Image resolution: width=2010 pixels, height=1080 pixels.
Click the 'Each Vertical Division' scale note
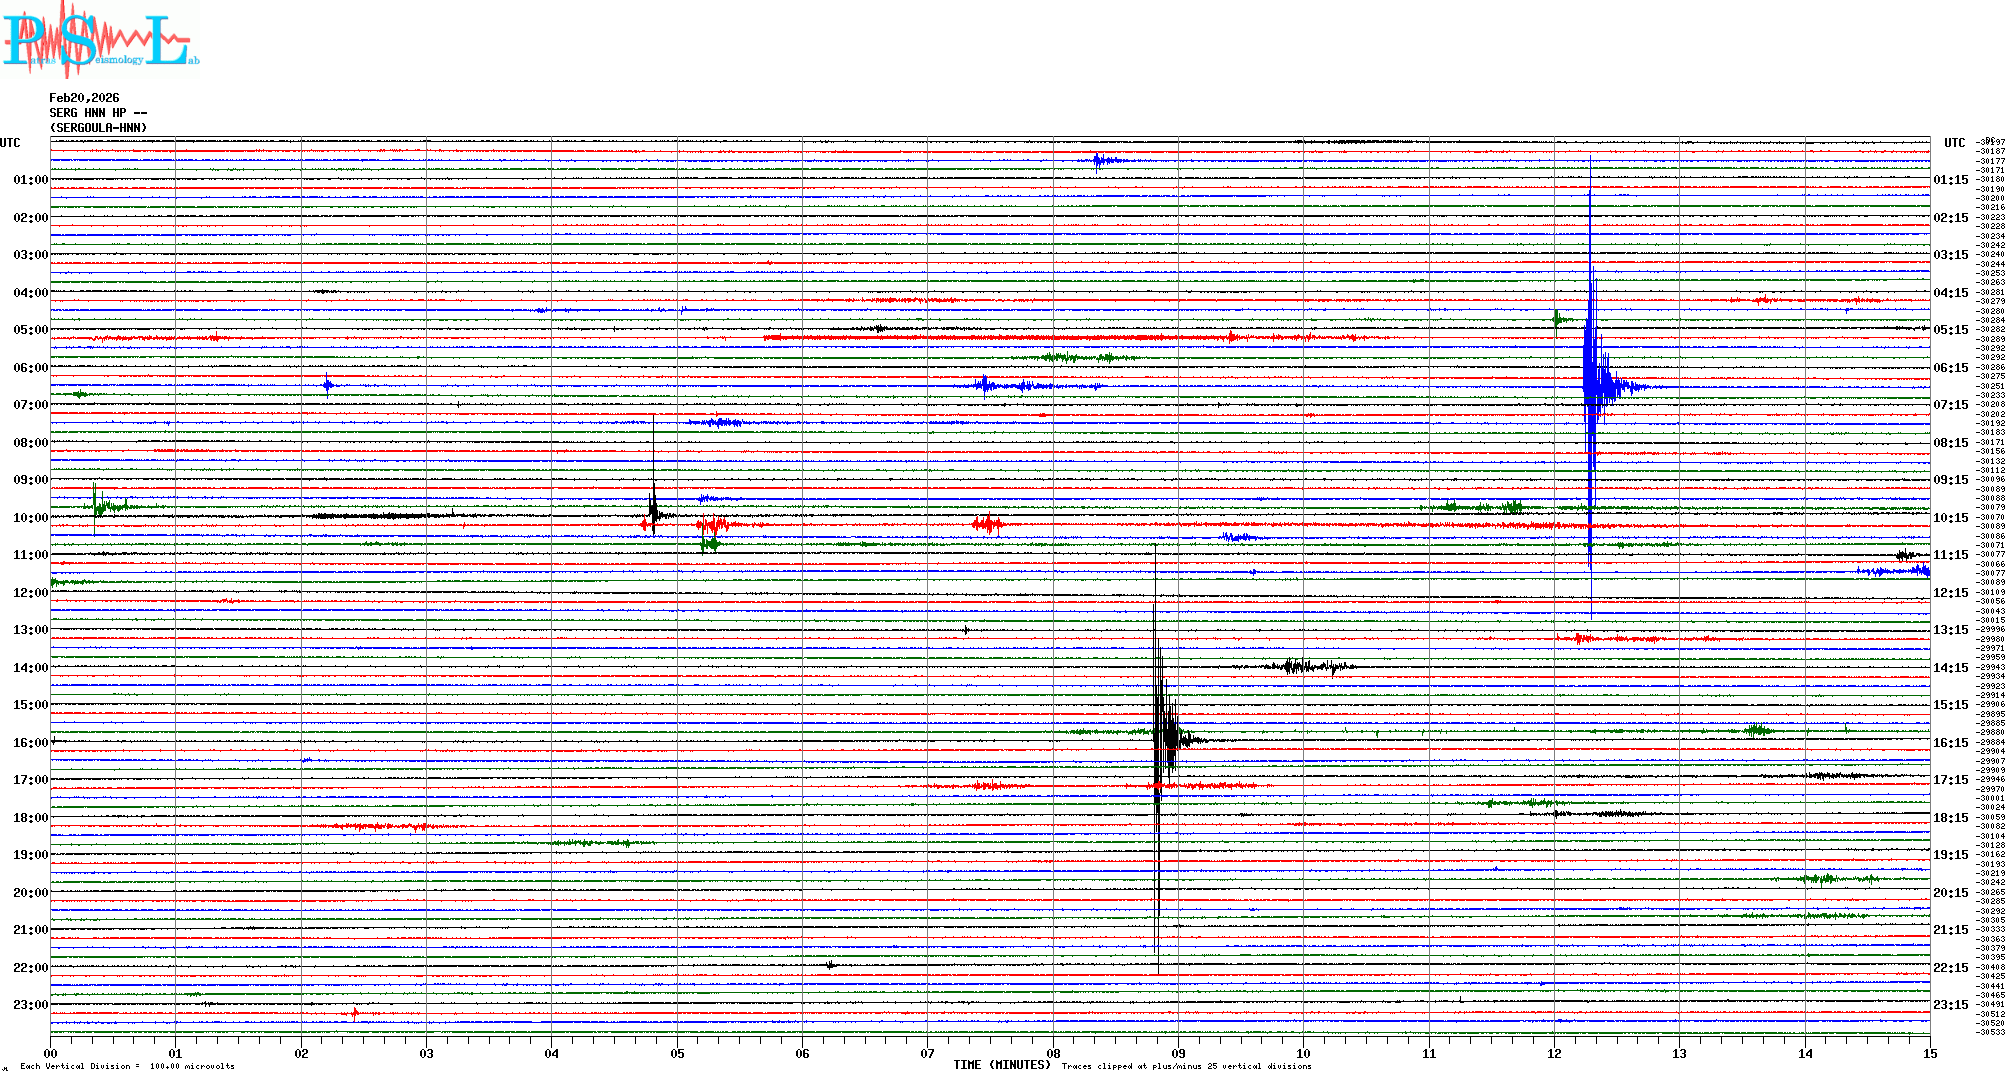tap(127, 1066)
